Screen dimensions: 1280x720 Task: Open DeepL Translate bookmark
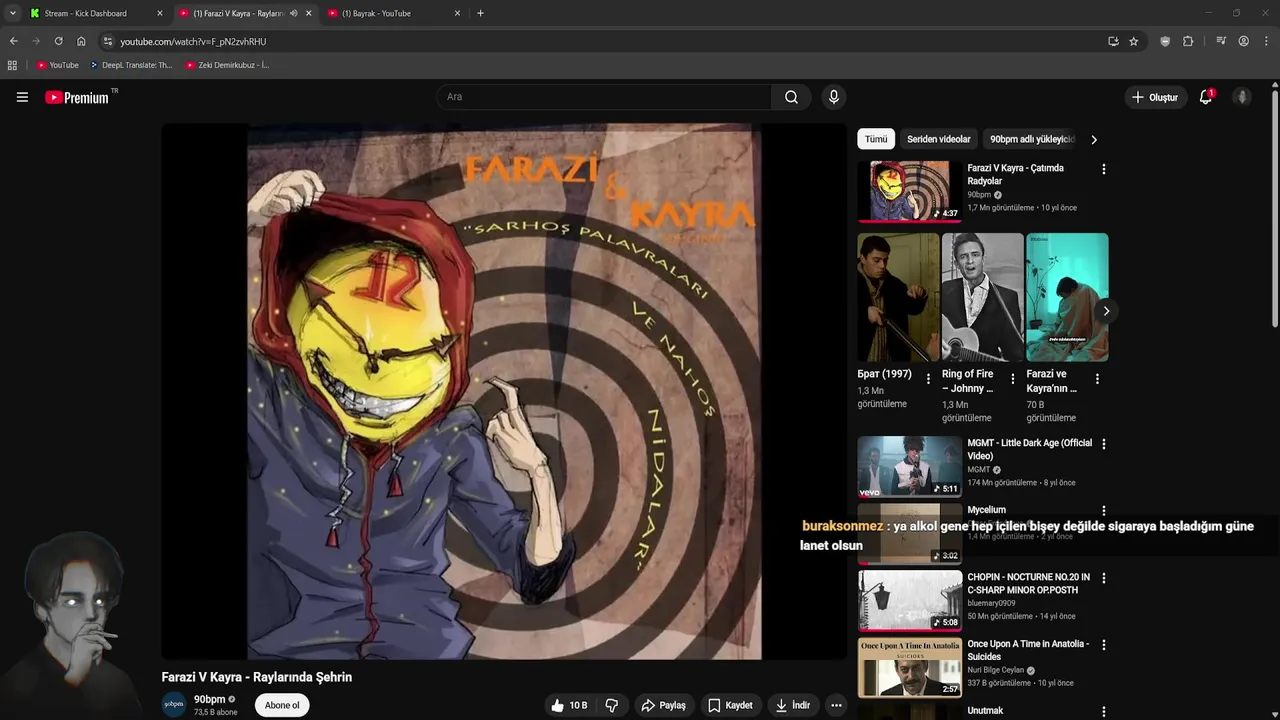(x=131, y=65)
